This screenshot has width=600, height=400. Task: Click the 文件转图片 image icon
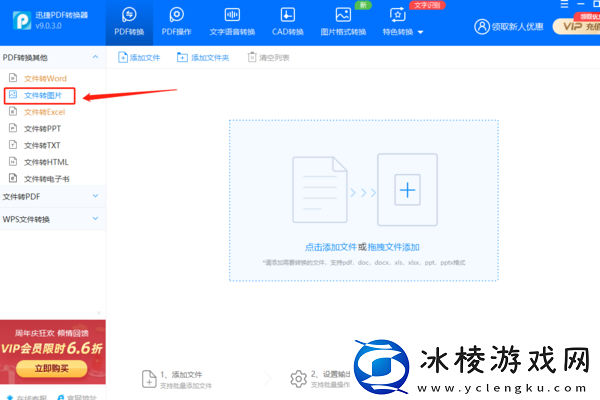(13, 95)
